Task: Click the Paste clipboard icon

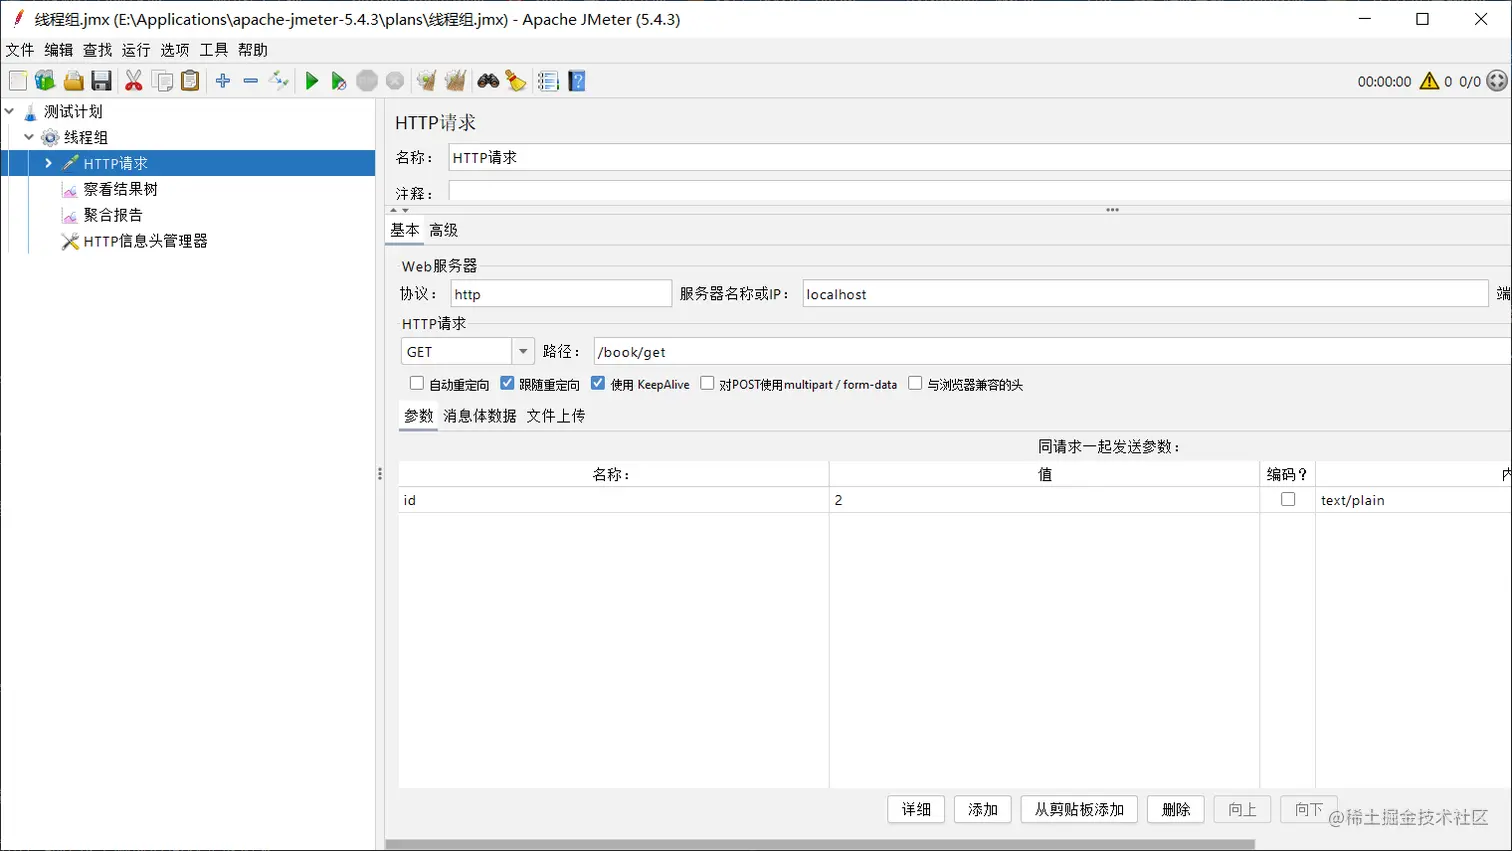Action: (x=190, y=81)
